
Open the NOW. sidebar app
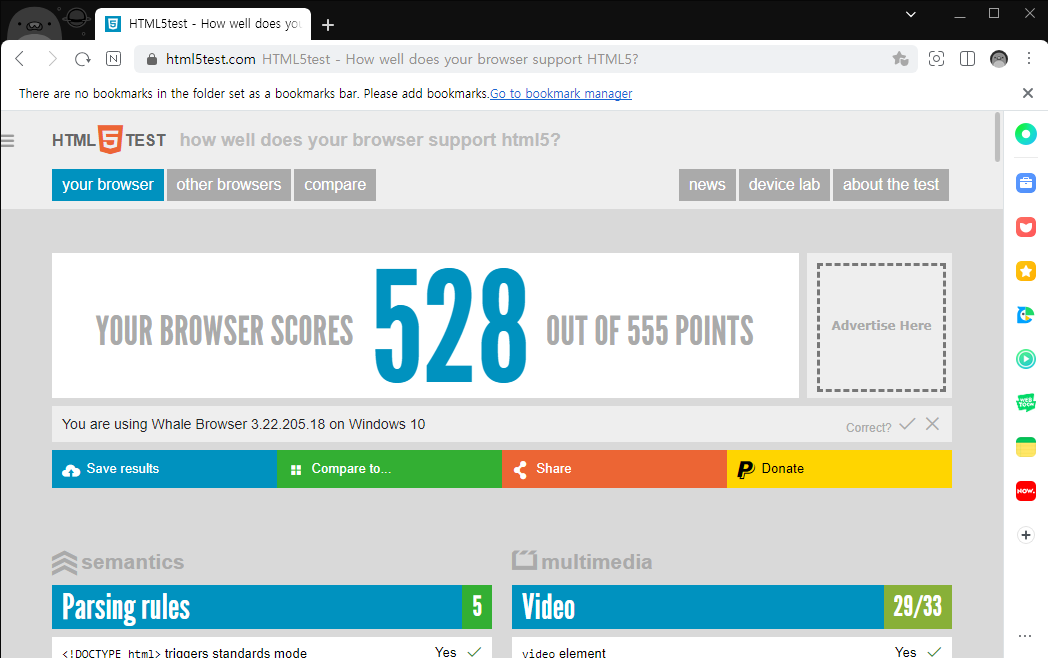coord(1026,491)
